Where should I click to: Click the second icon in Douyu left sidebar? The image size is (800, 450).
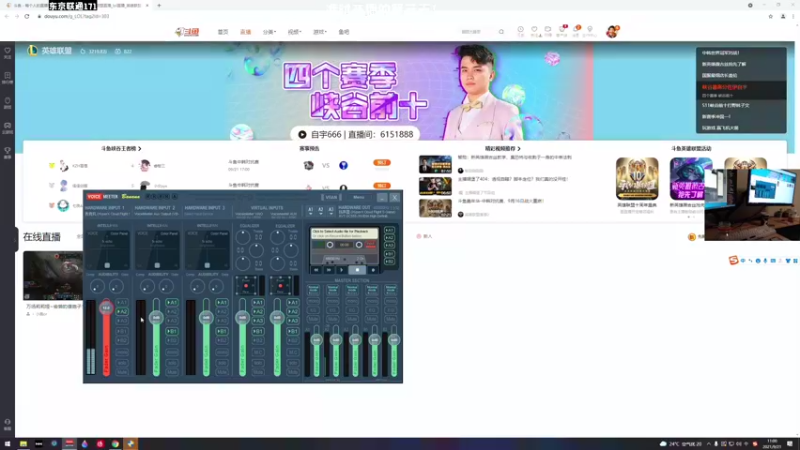(x=7, y=76)
